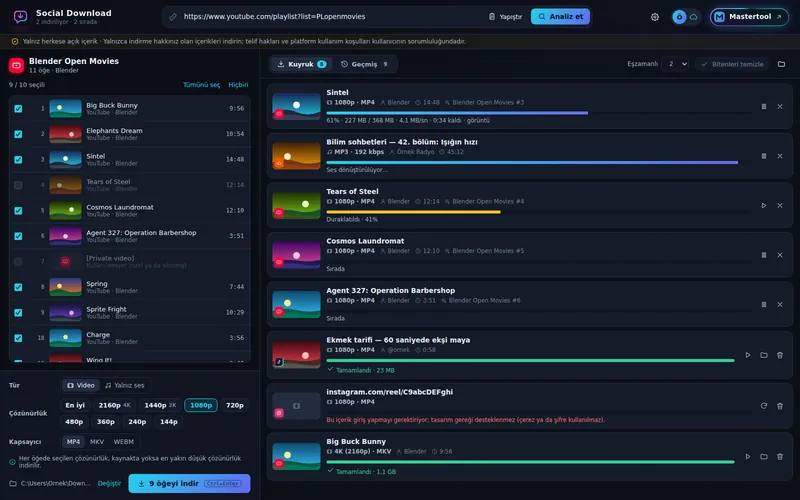Screen dimensions: 800x500
Task: Open the folder for Ekmek tarifi
Action: (764, 355)
